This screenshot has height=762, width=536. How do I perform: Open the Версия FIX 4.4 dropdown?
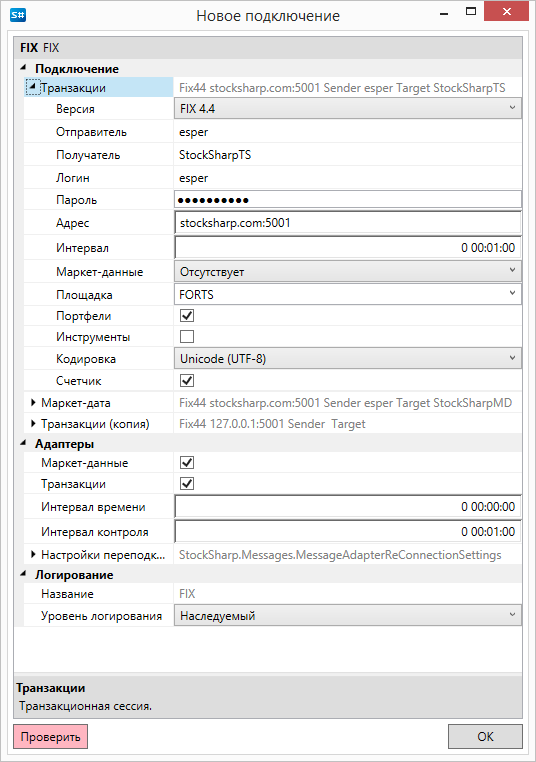pos(347,108)
